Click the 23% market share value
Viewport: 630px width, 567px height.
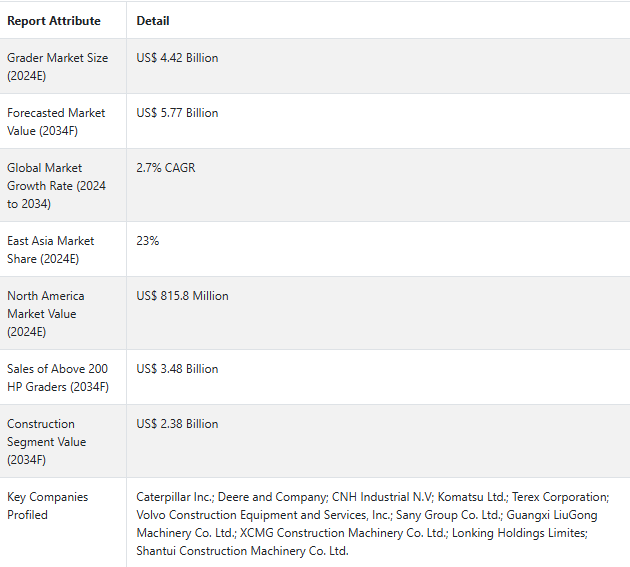[x=147, y=241]
